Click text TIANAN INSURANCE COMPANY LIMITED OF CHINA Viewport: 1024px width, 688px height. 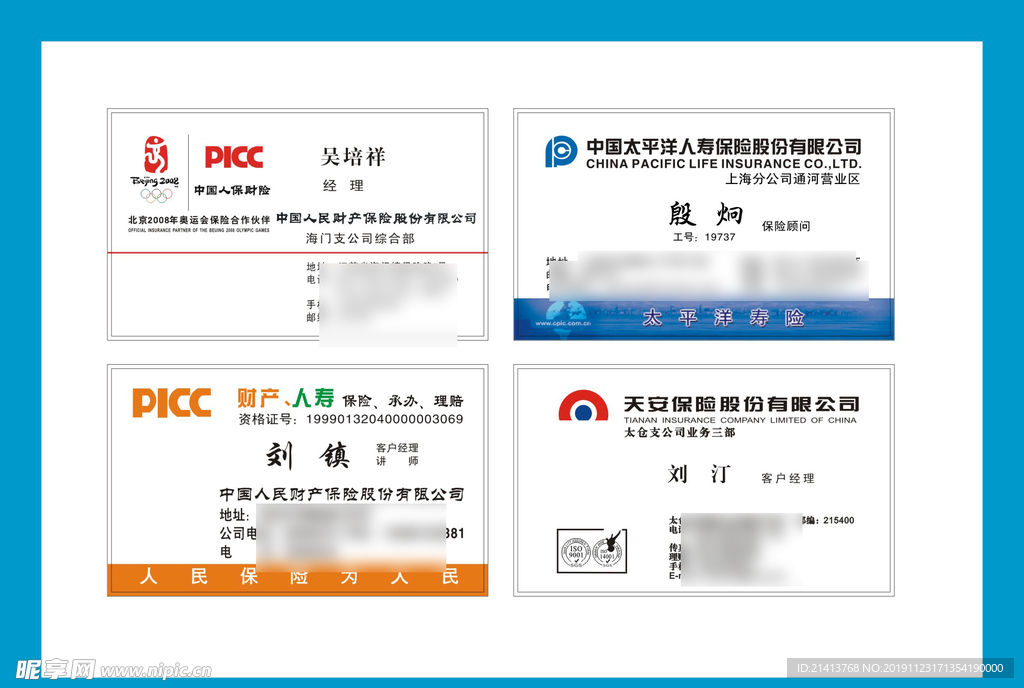click(x=740, y=420)
